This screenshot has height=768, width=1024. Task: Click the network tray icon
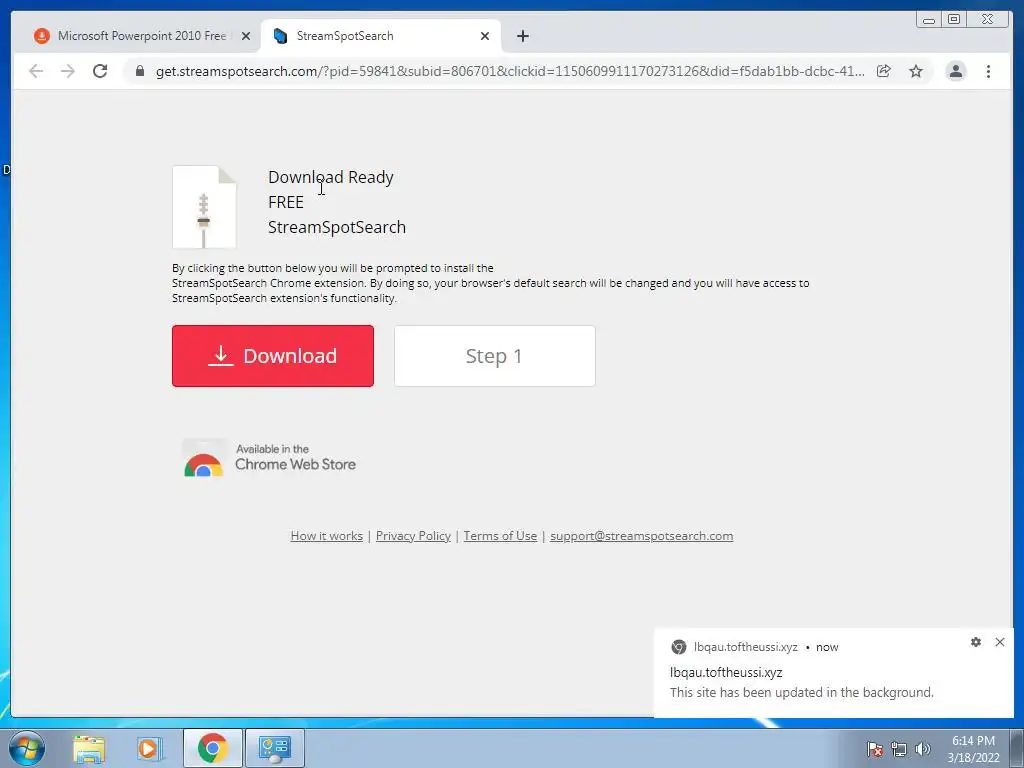tap(899, 749)
